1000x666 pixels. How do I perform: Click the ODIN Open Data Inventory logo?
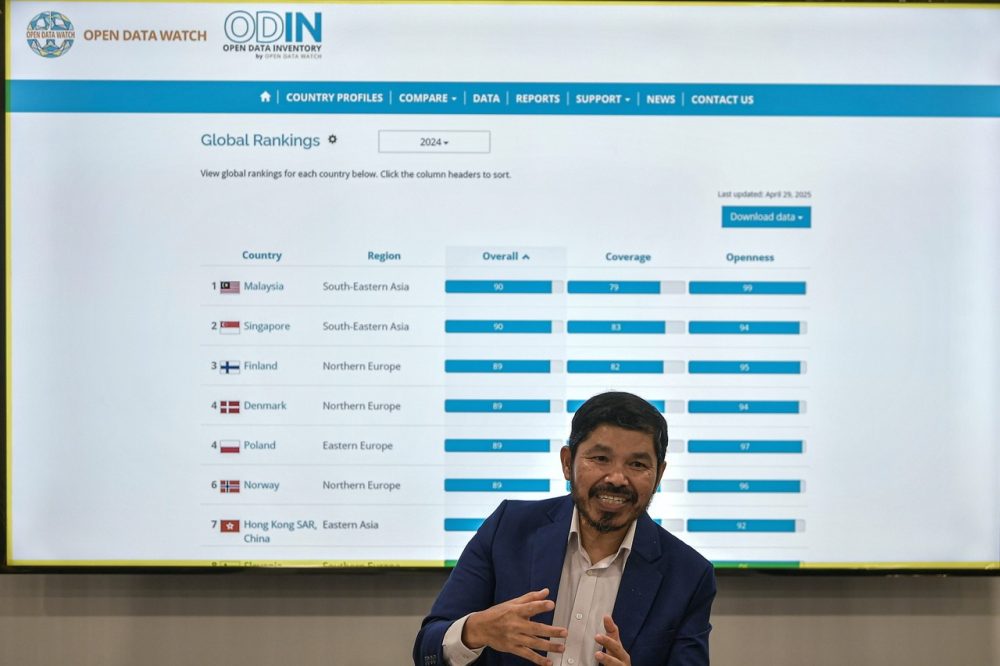point(273,36)
